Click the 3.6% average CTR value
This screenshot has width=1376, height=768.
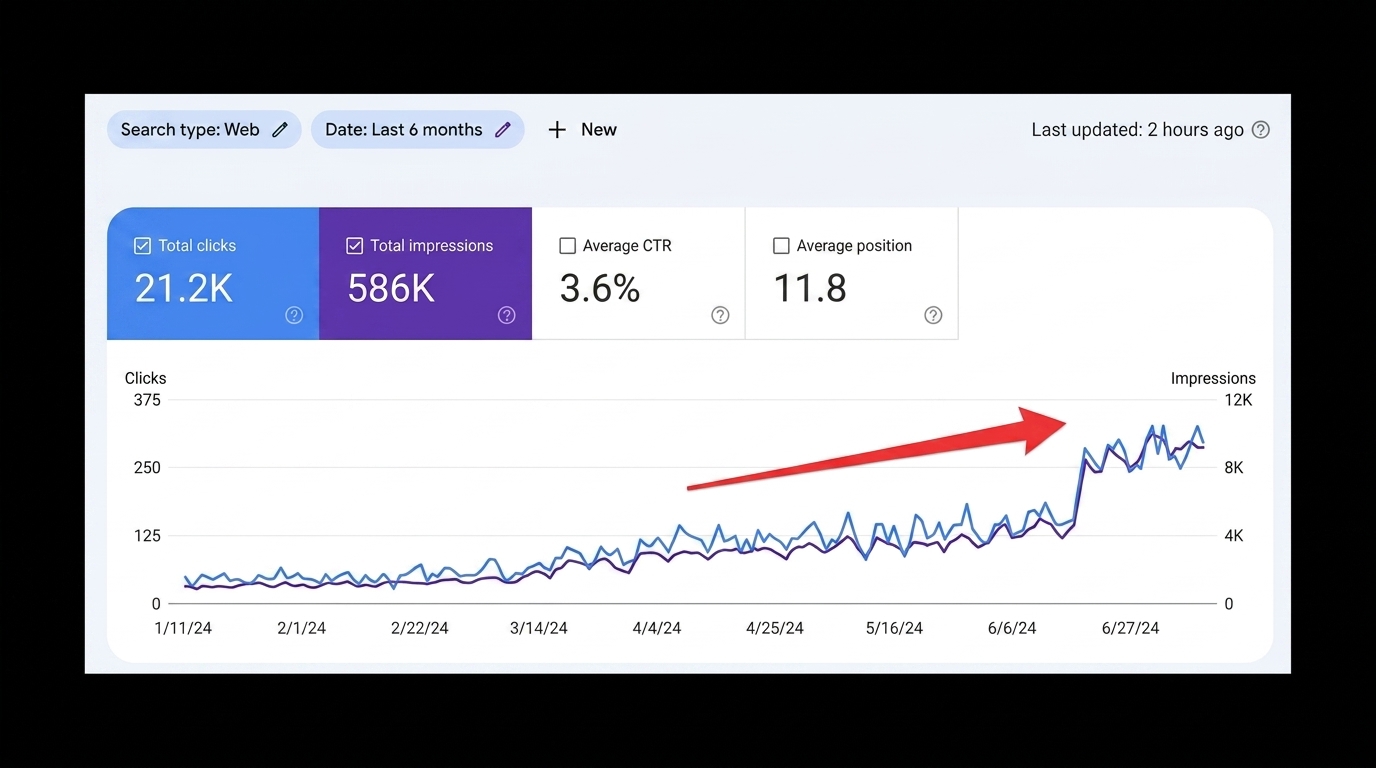(599, 289)
